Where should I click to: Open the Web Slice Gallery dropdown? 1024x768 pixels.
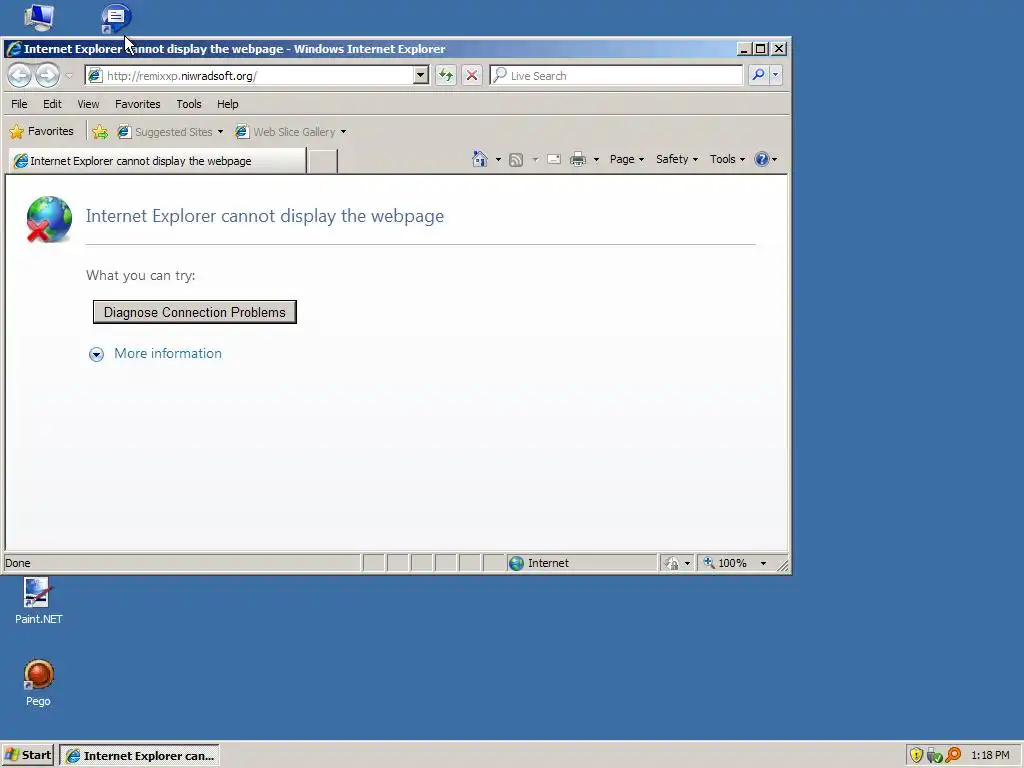[x=291, y=132]
